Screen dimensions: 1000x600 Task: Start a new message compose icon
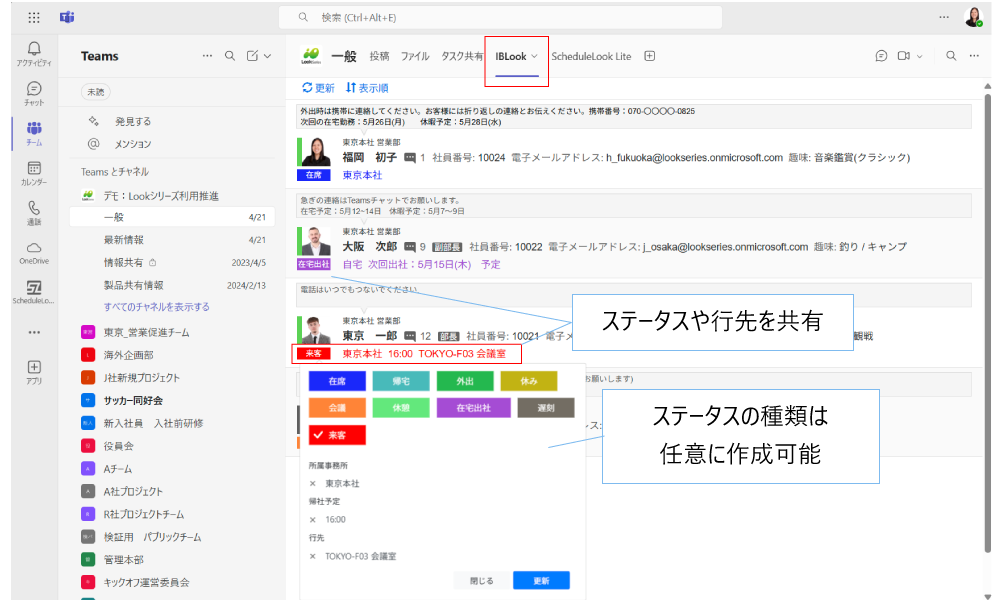click(253, 56)
